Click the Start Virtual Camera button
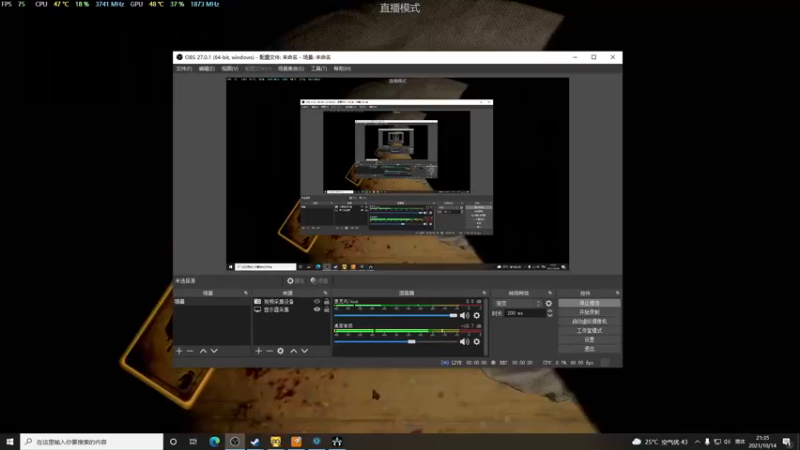The image size is (800, 450). [x=589, y=321]
